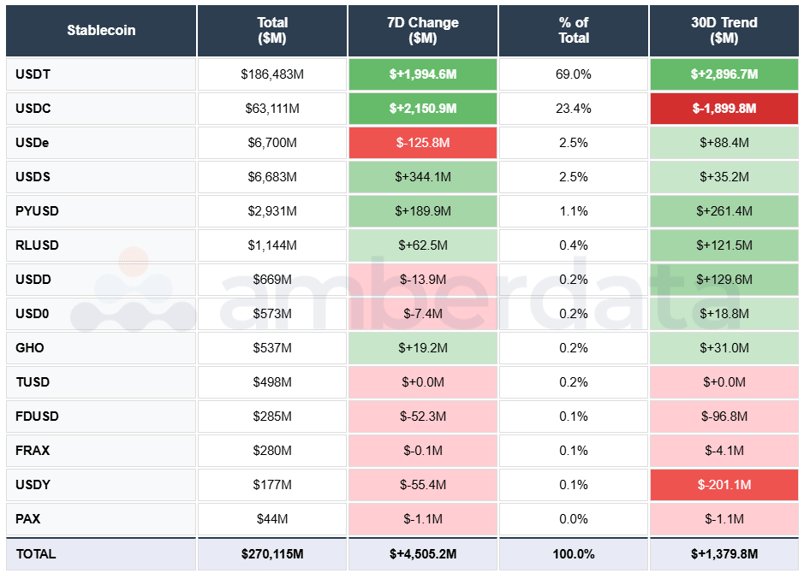810x579 pixels.
Task: Select the % of Total header
Action: [x=573, y=31]
